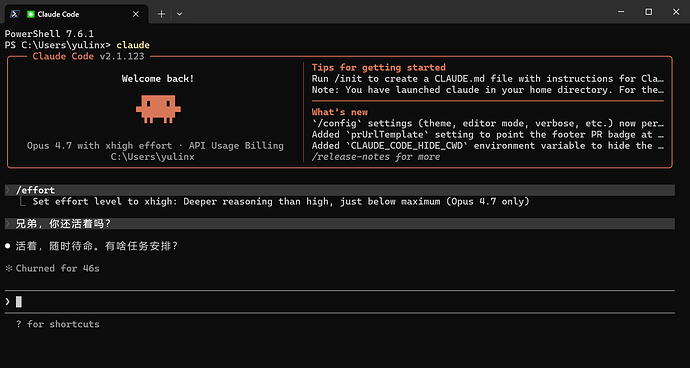Click the reply '活着，随时待命。有啥任务安排？'

97,246
